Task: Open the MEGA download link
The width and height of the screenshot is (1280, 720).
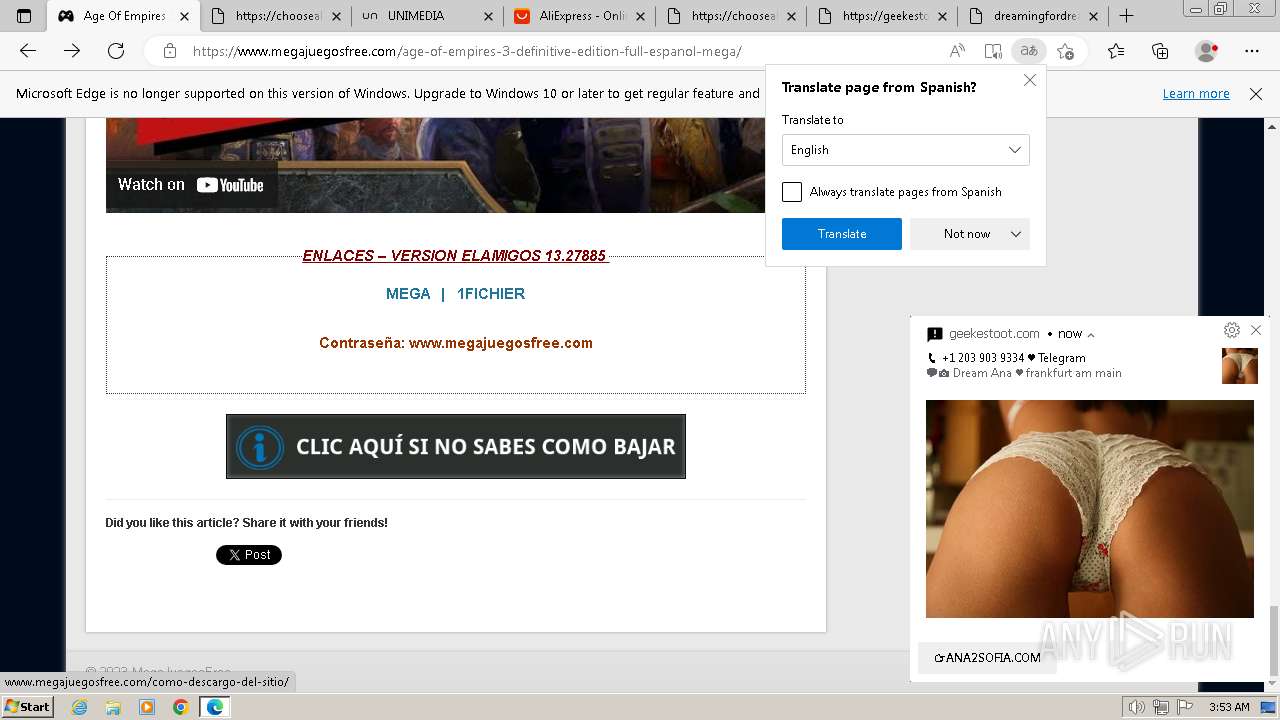Action: (x=408, y=294)
